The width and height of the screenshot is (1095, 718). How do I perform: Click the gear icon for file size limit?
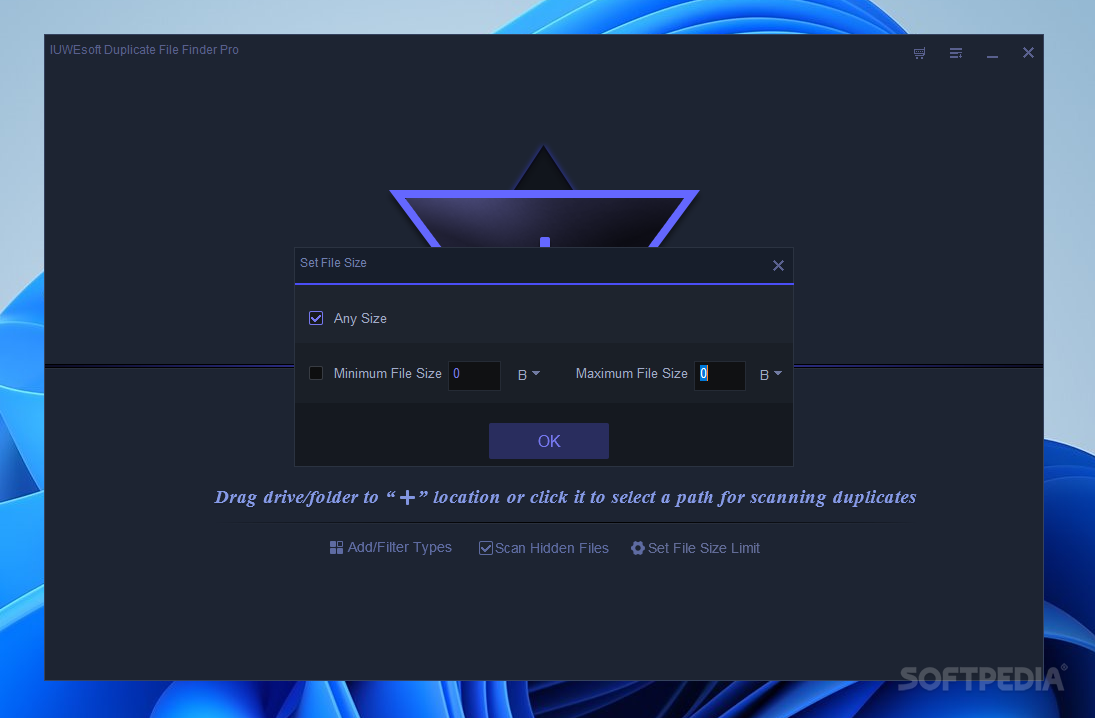coord(638,548)
